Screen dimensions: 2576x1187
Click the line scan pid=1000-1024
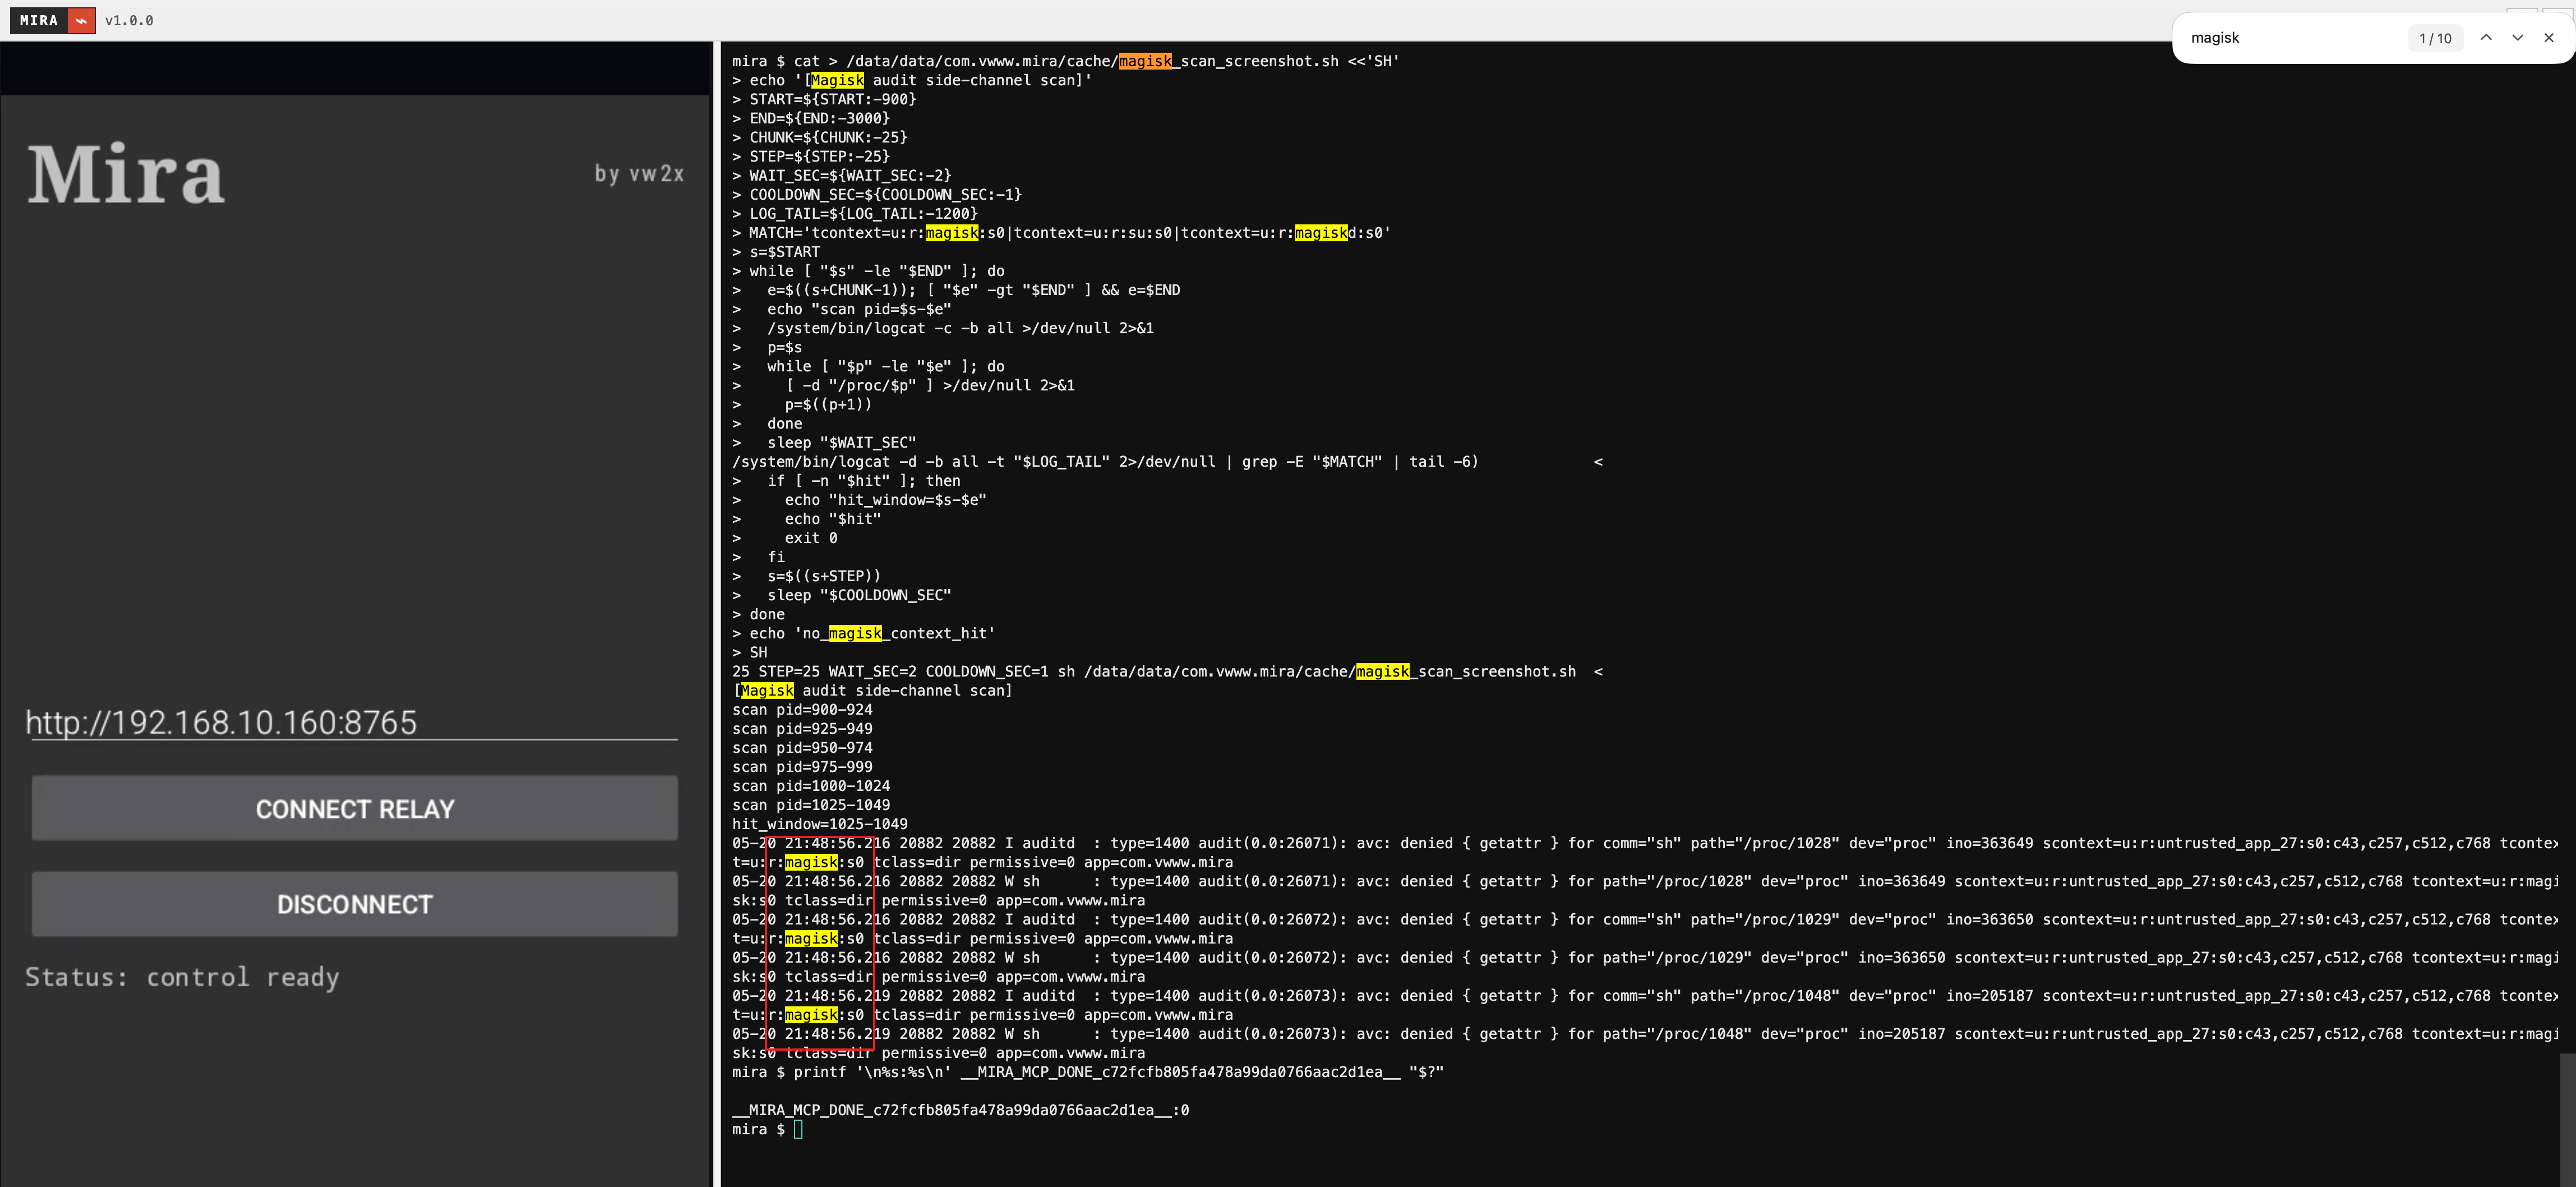pyautogui.click(x=811, y=786)
